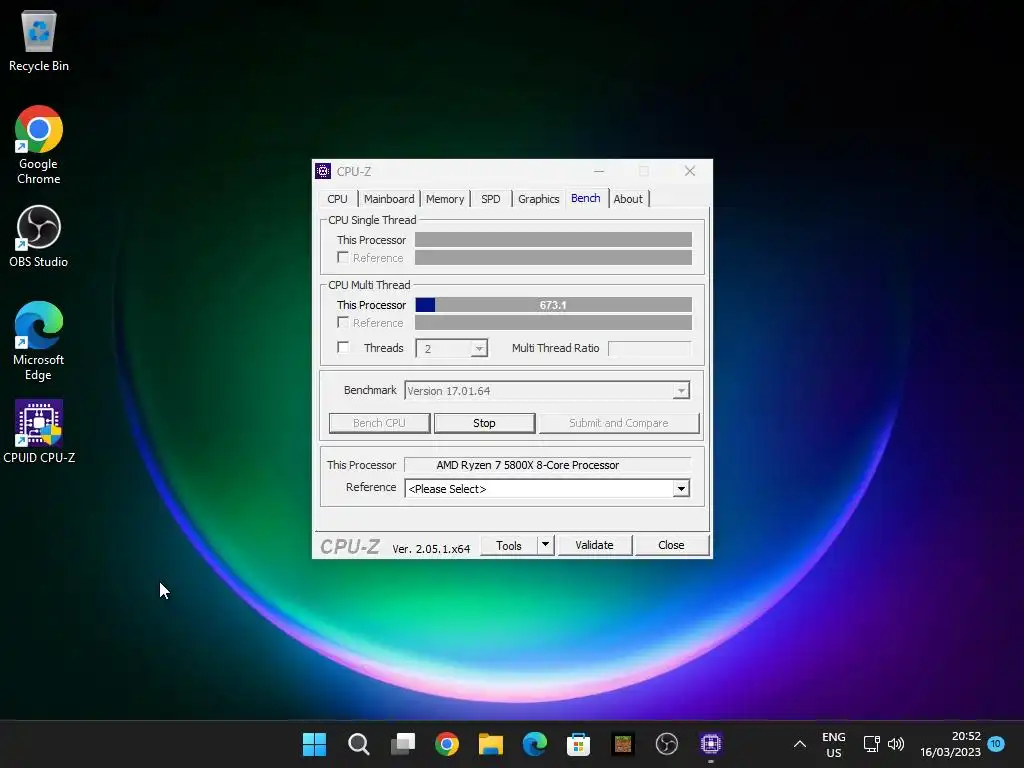Image resolution: width=1024 pixels, height=768 pixels.
Task: Open the About tab
Action: pyautogui.click(x=628, y=199)
